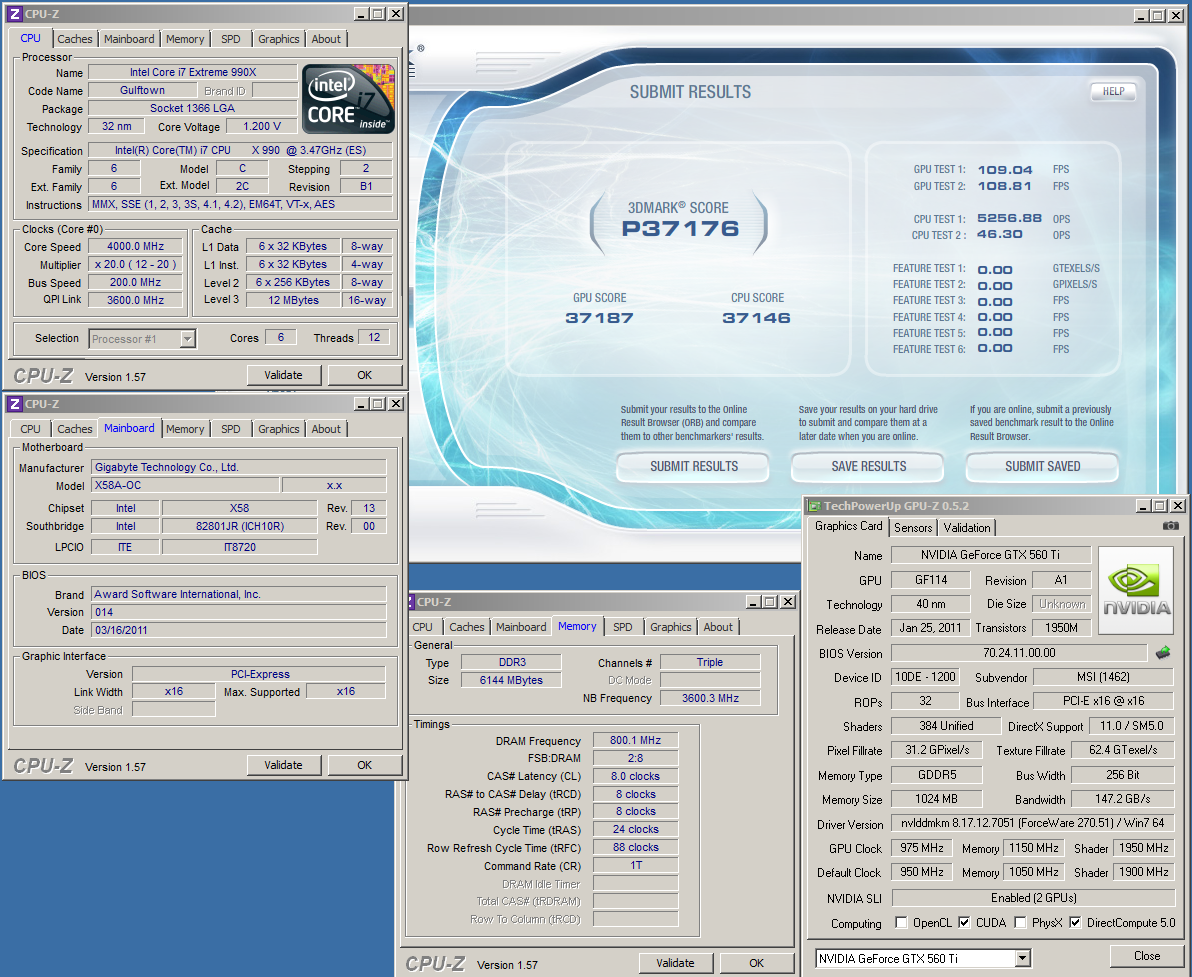Switch to Caches tab in top CPU-Z window

(74, 39)
